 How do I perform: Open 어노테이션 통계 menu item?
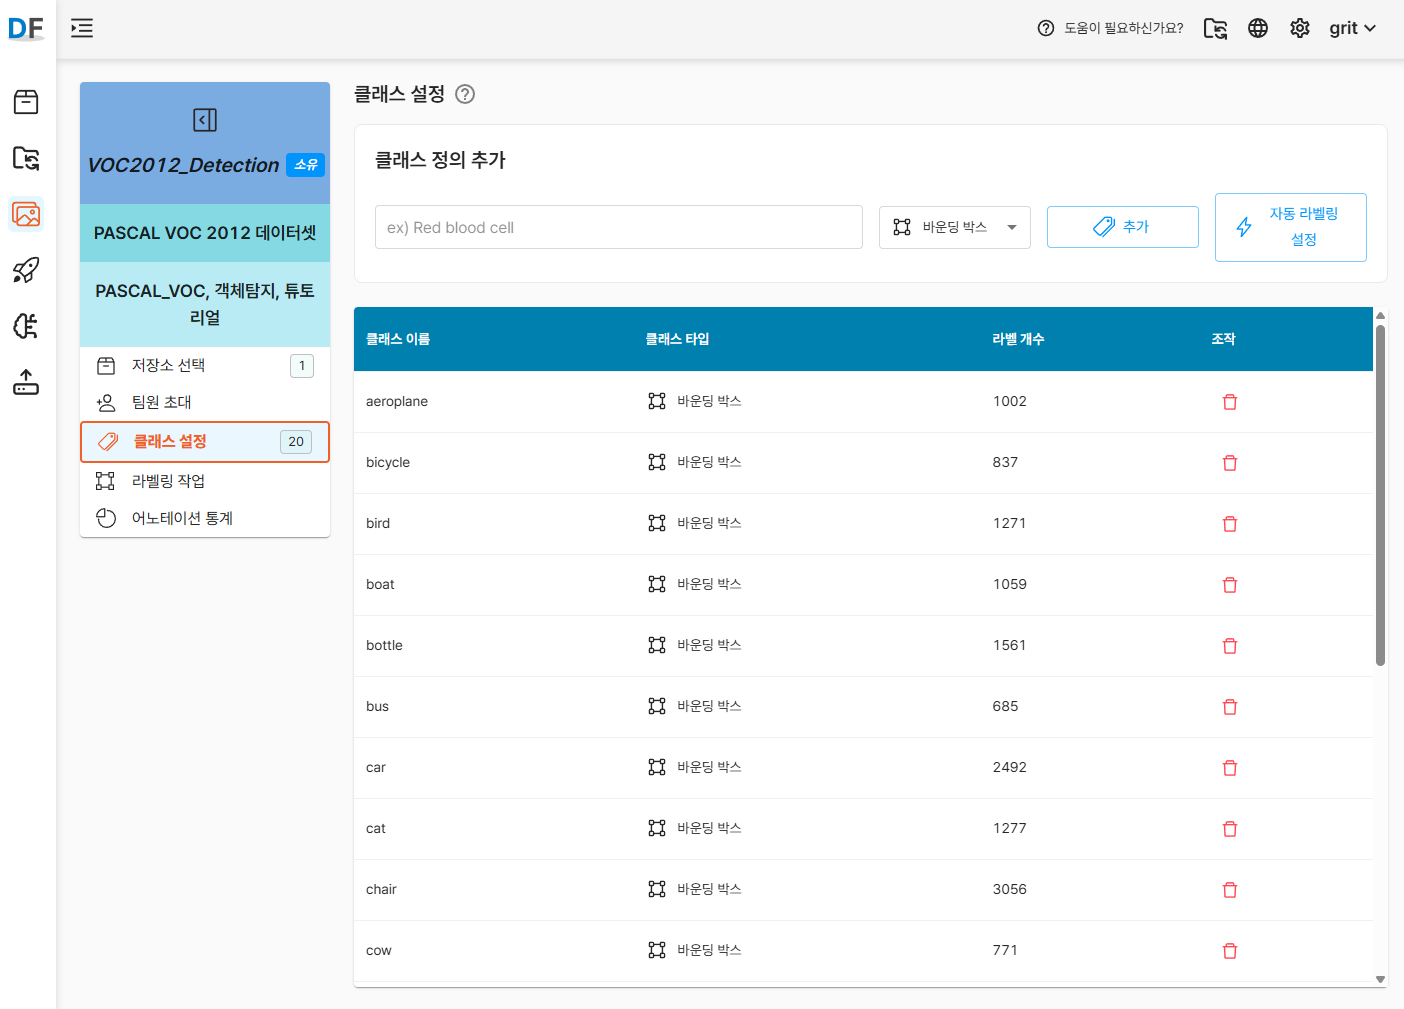click(x=205, y=518)
